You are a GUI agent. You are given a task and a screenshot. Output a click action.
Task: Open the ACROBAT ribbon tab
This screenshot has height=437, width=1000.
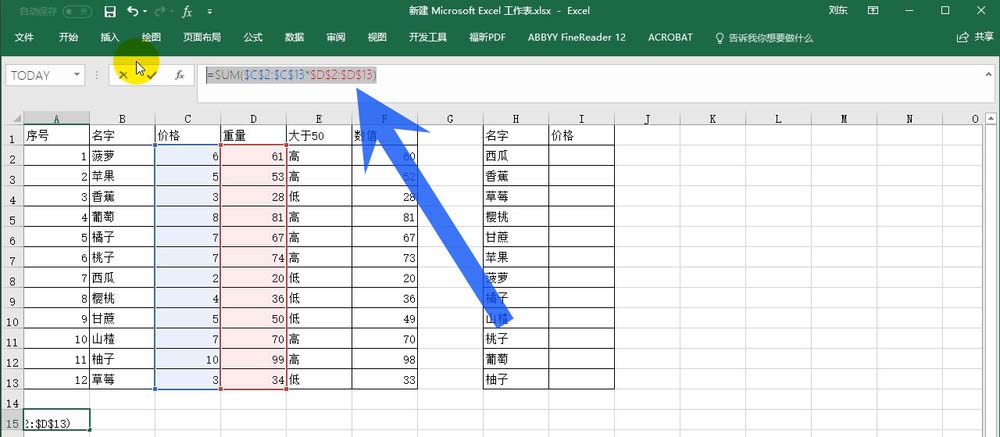click(x=670, y=38)
